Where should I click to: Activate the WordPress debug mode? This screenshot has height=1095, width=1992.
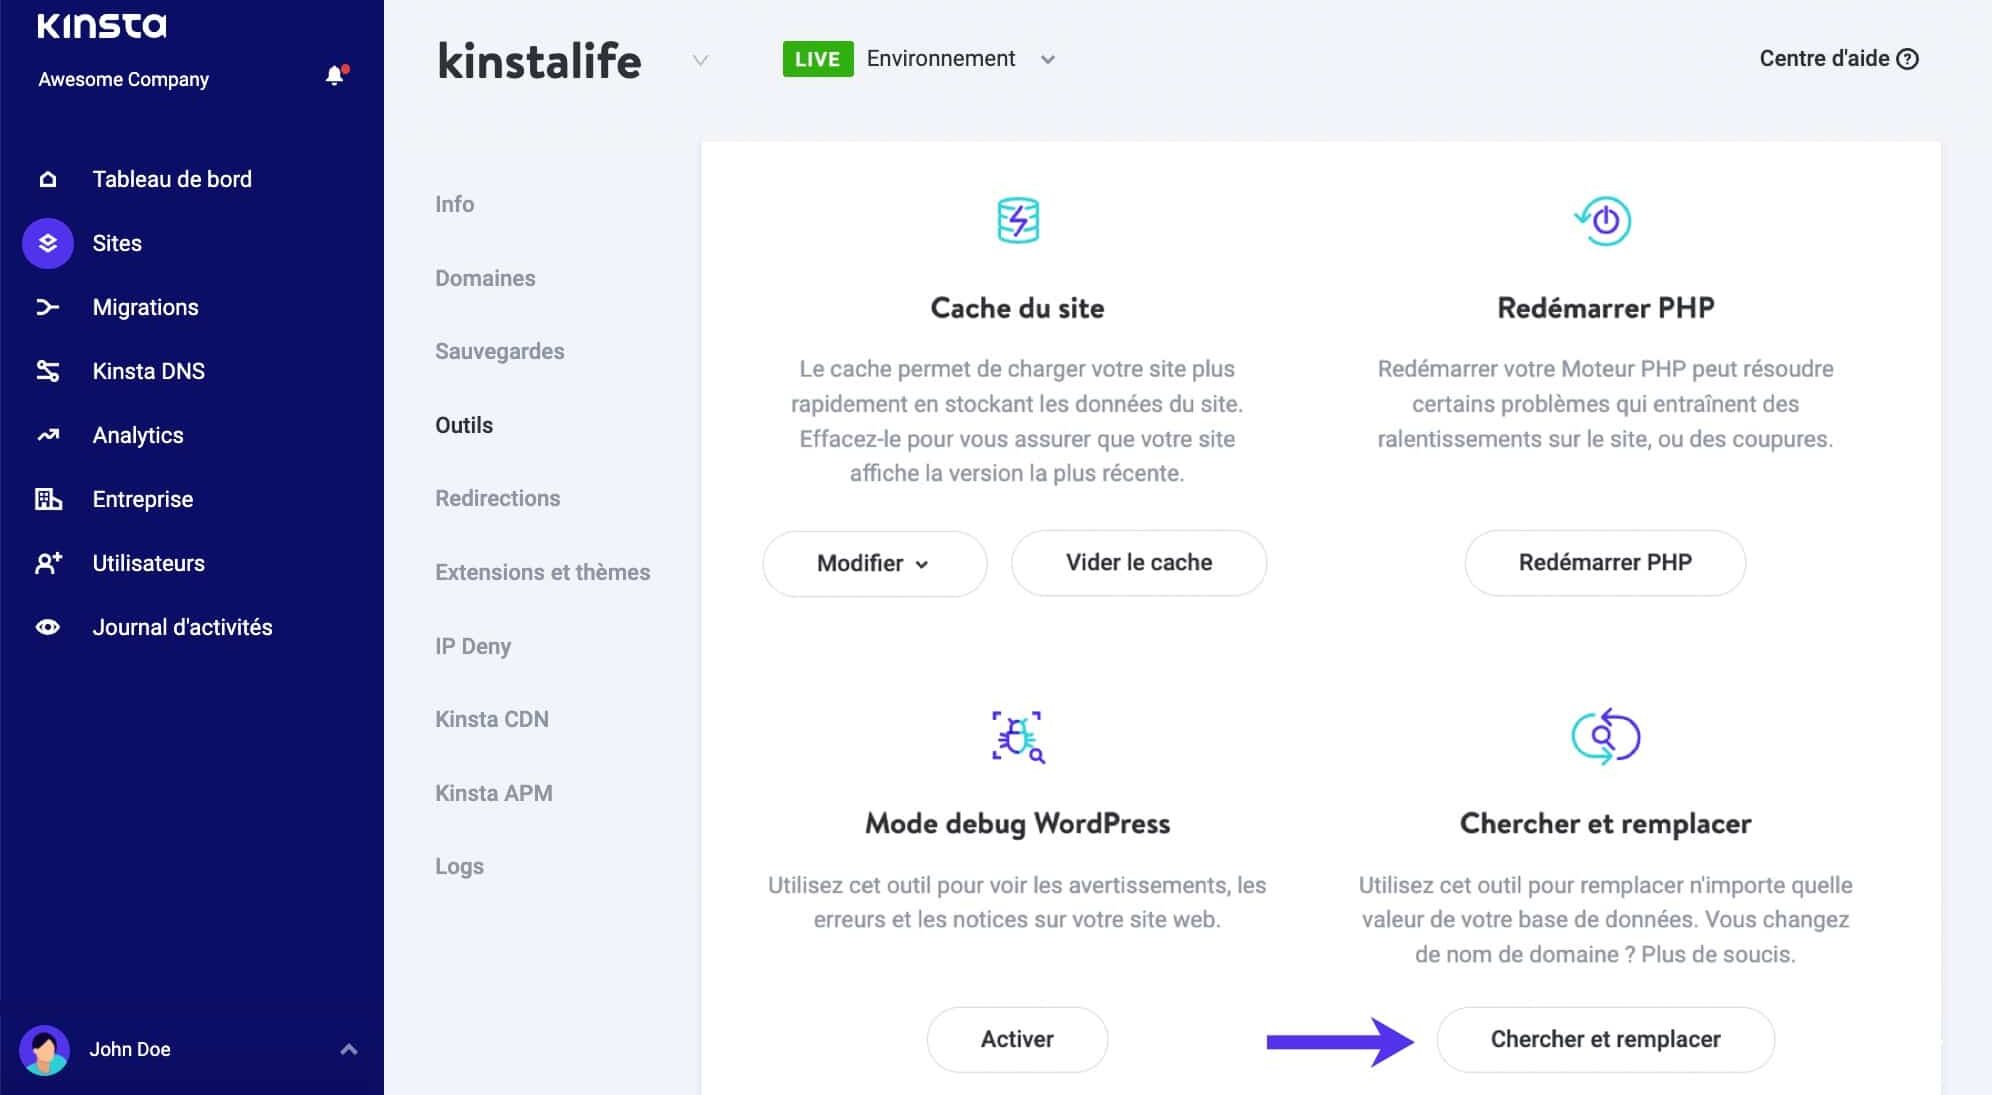[1016, 1039]
